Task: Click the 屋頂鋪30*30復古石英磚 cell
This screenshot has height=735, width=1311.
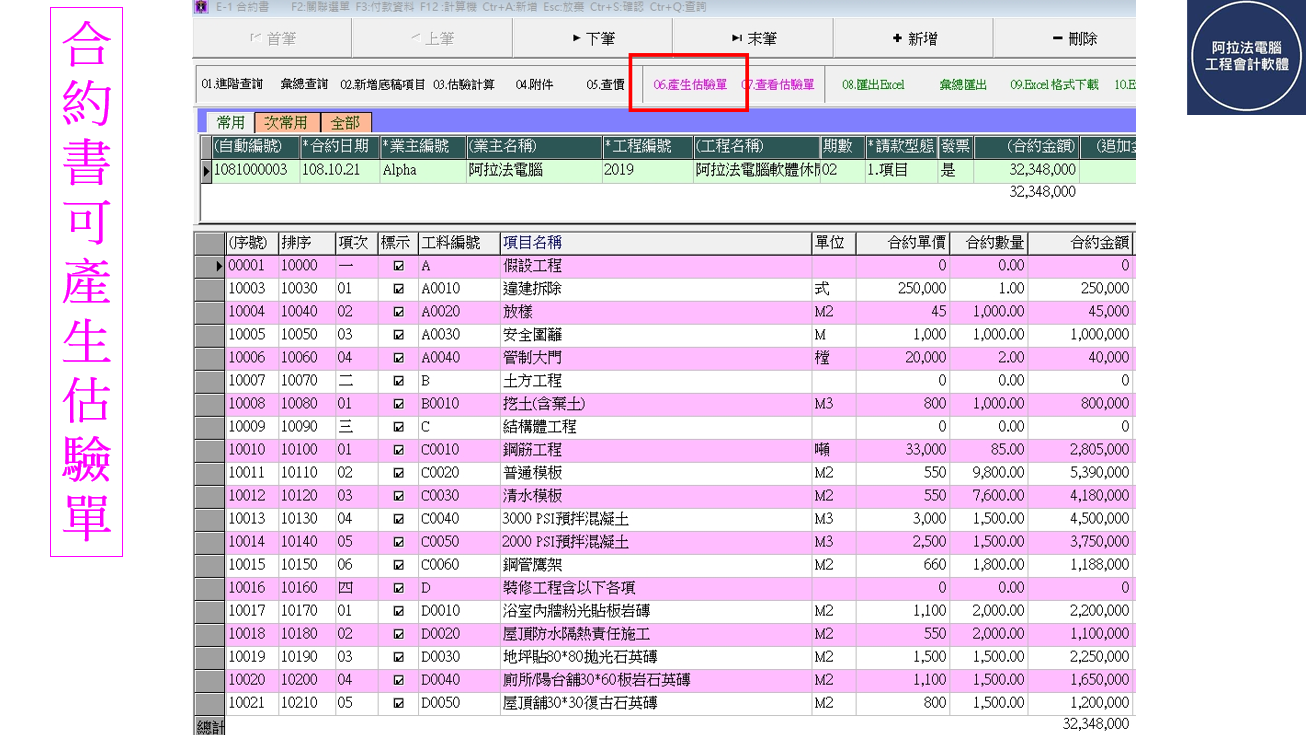Action: coord(655,704)
